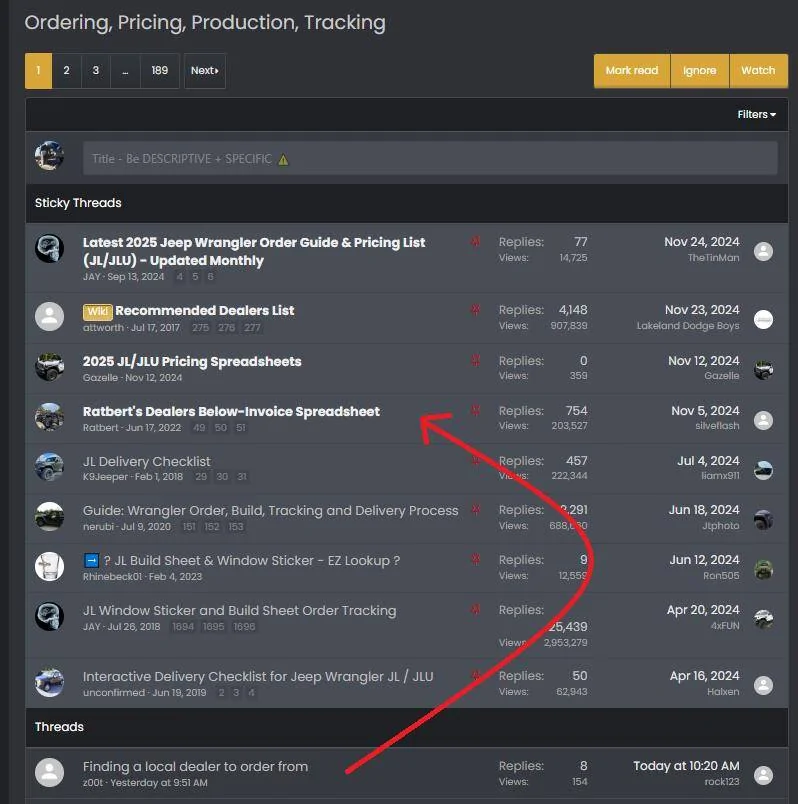
Task: Open Ratbert's Dealers Below-Invoice Spreadsheet thread
Action: (x=231, y=411)
